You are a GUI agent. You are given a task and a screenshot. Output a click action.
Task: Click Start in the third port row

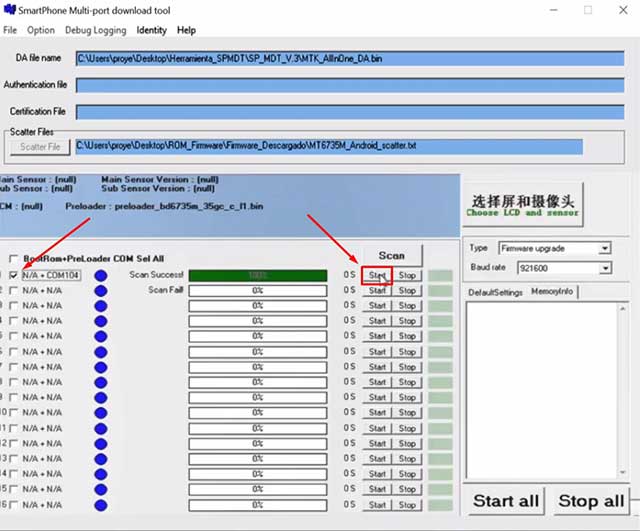click(x=377, y=306)
